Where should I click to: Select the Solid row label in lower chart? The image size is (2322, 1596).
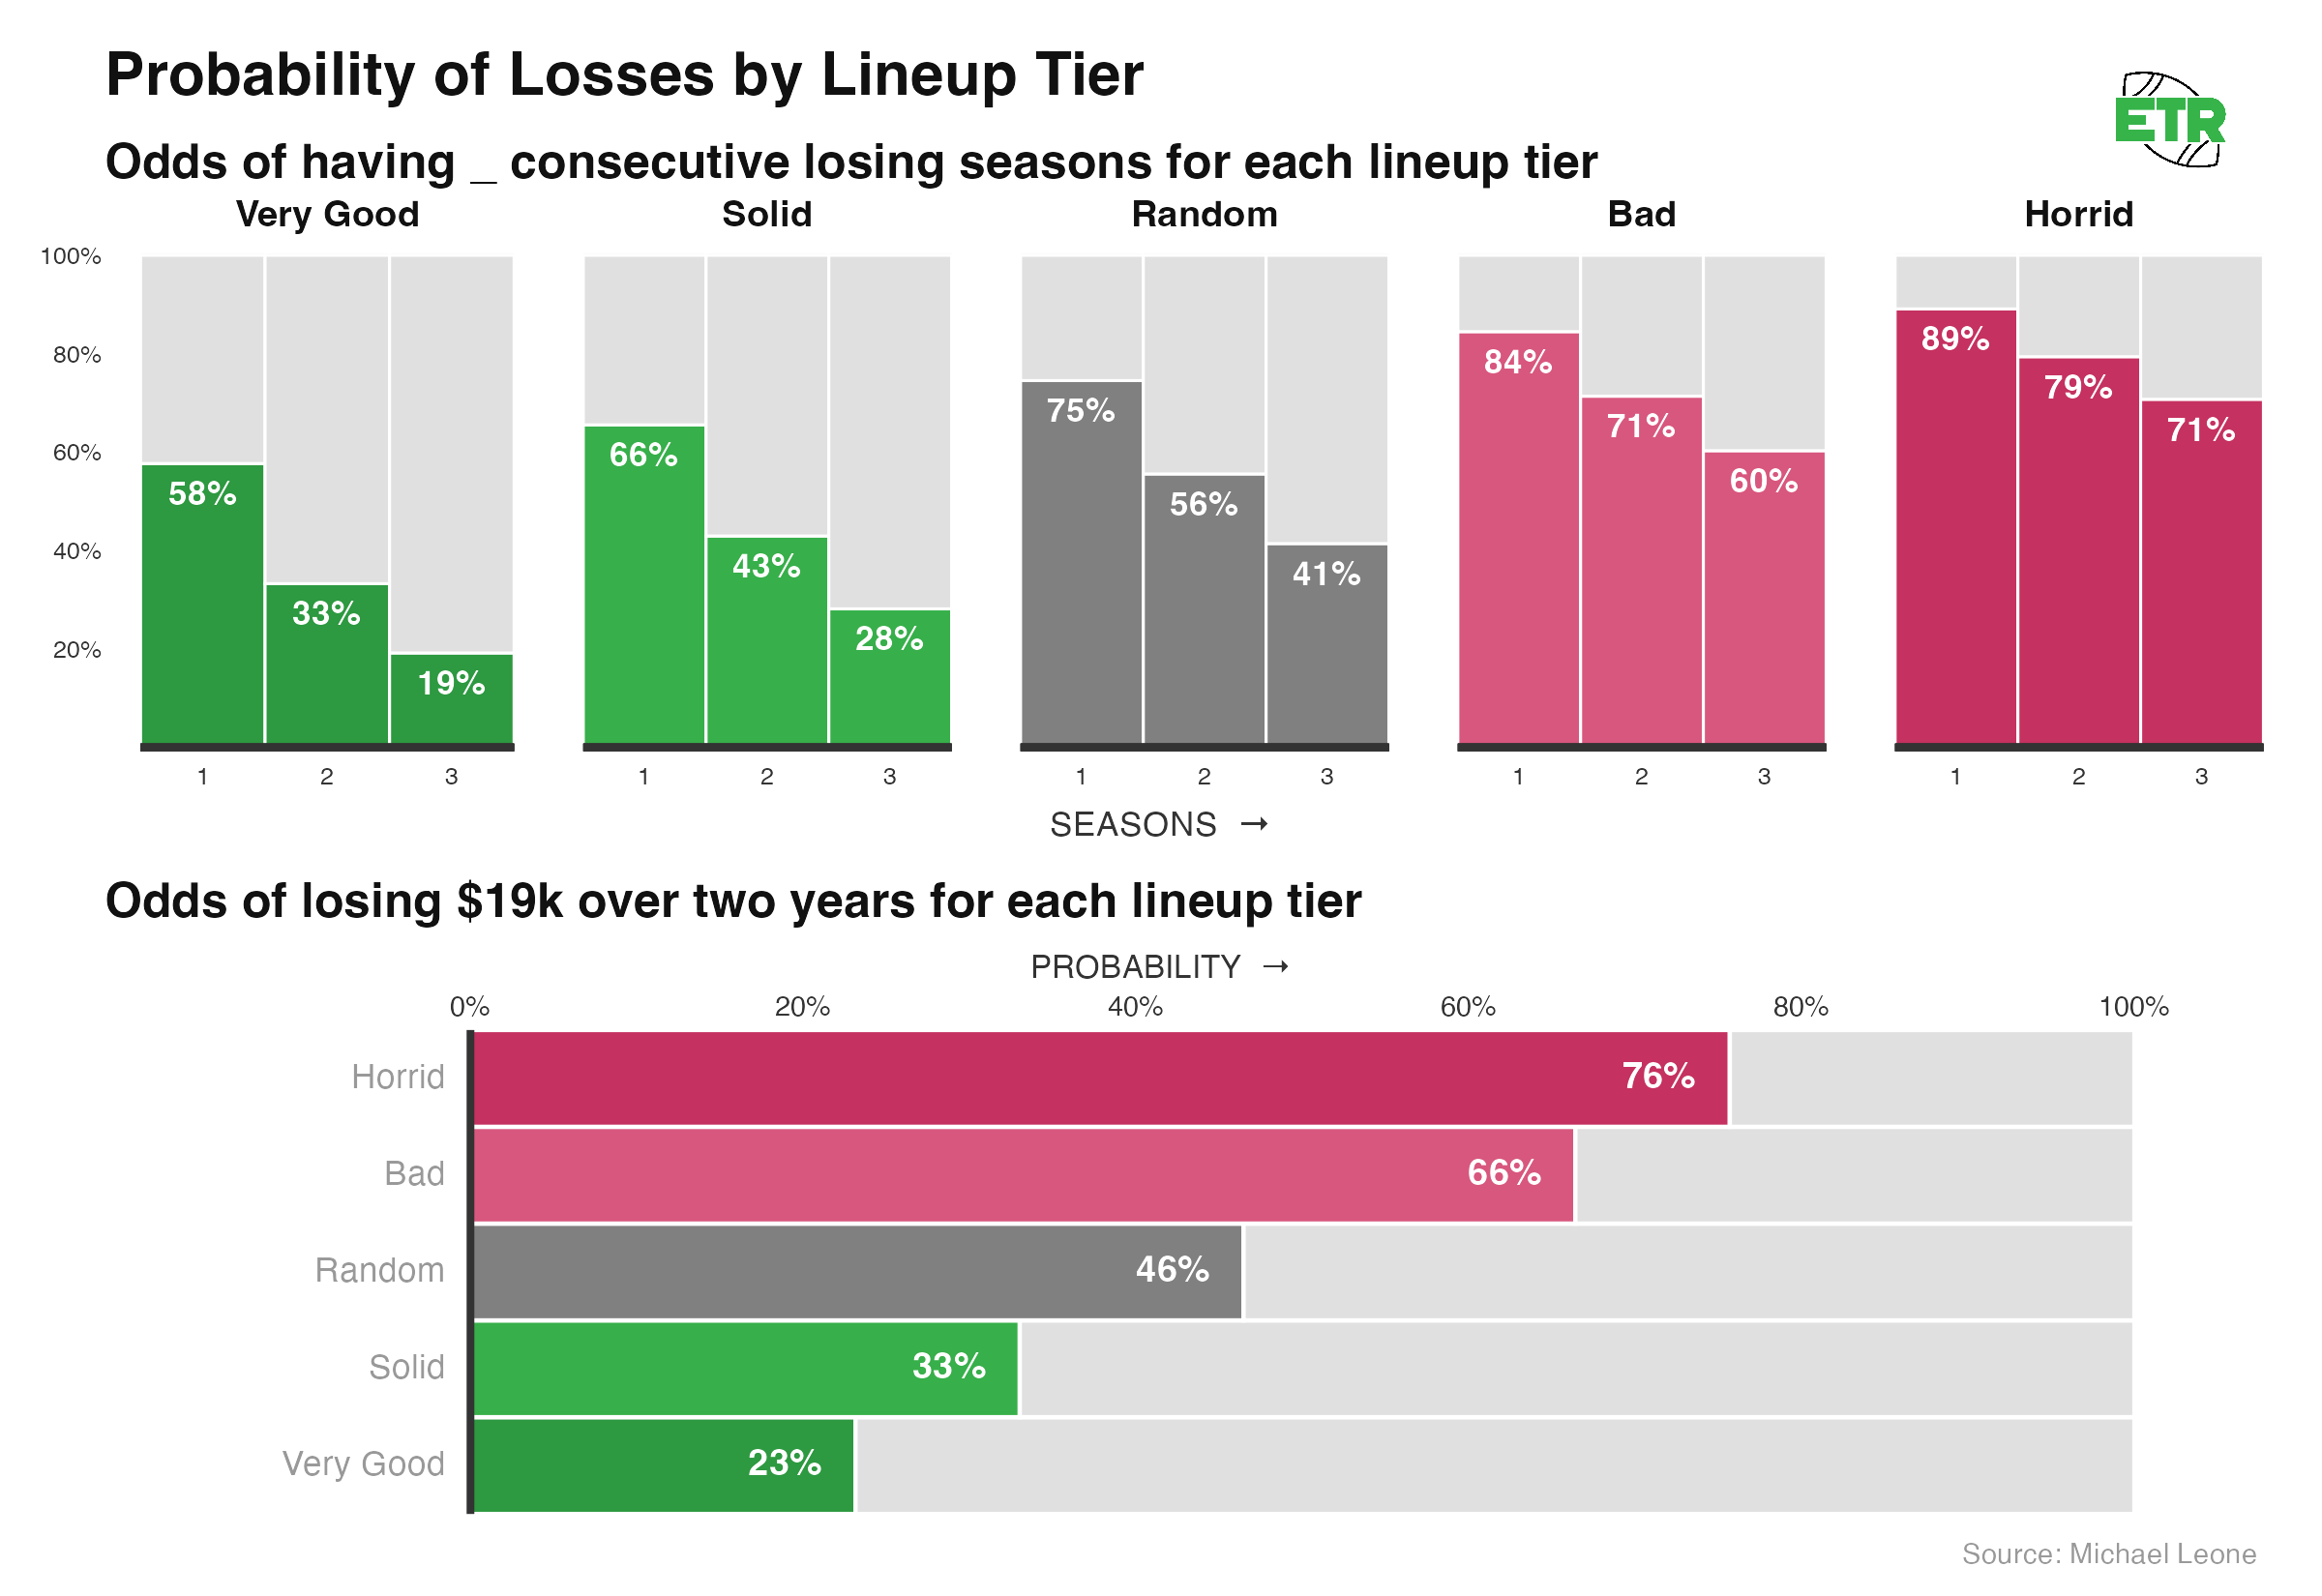click(x=406, y=1367)
